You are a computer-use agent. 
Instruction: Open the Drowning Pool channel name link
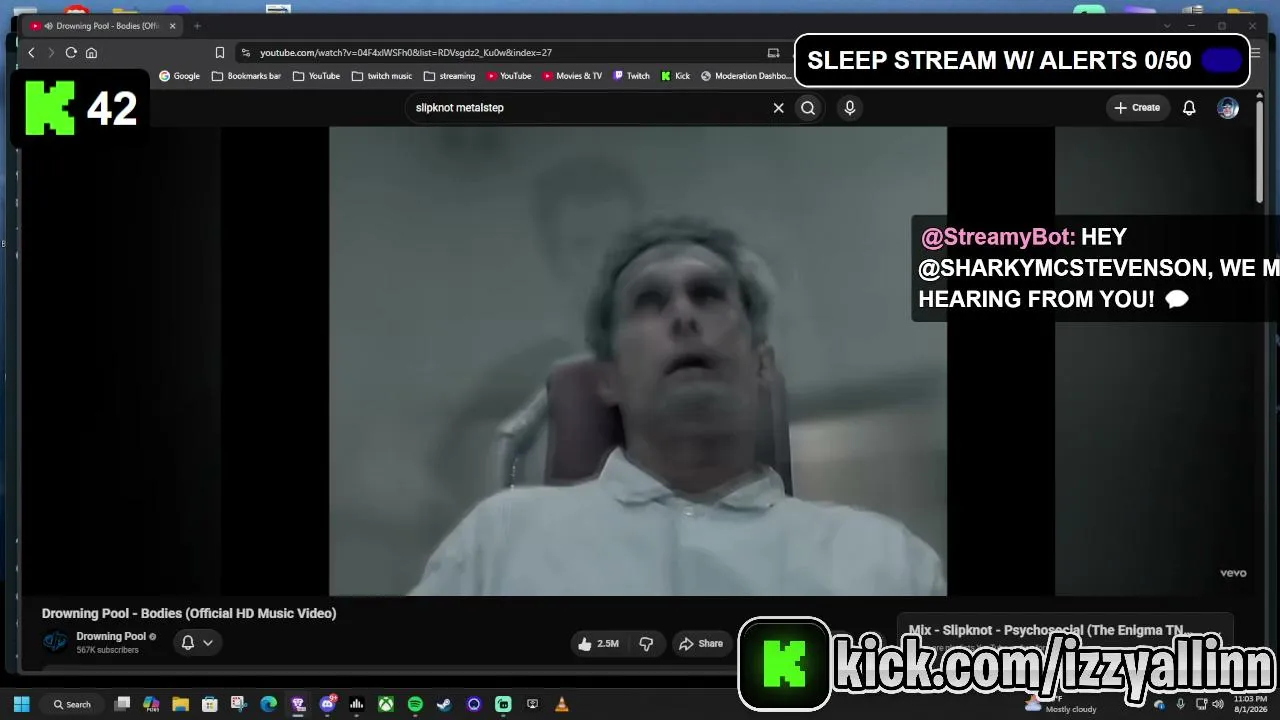pyautogui.click(x=111, y=636)
